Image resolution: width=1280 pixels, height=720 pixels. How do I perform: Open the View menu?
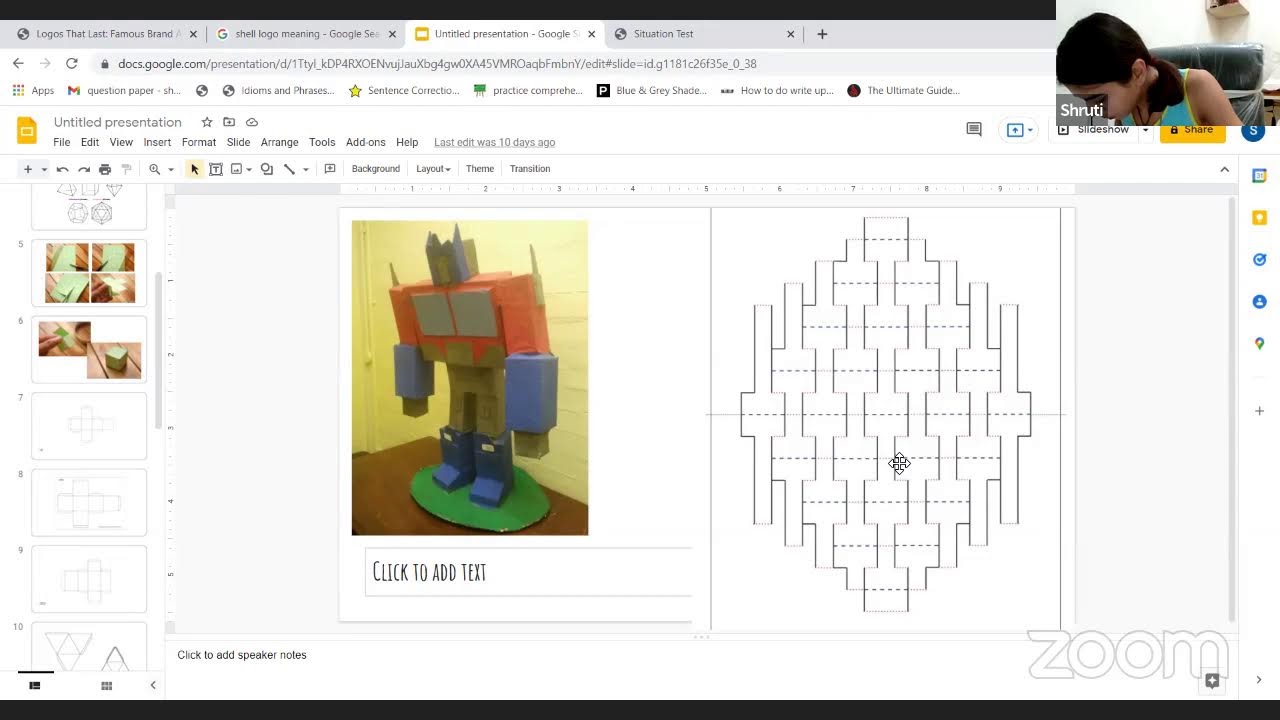[121, 142]
